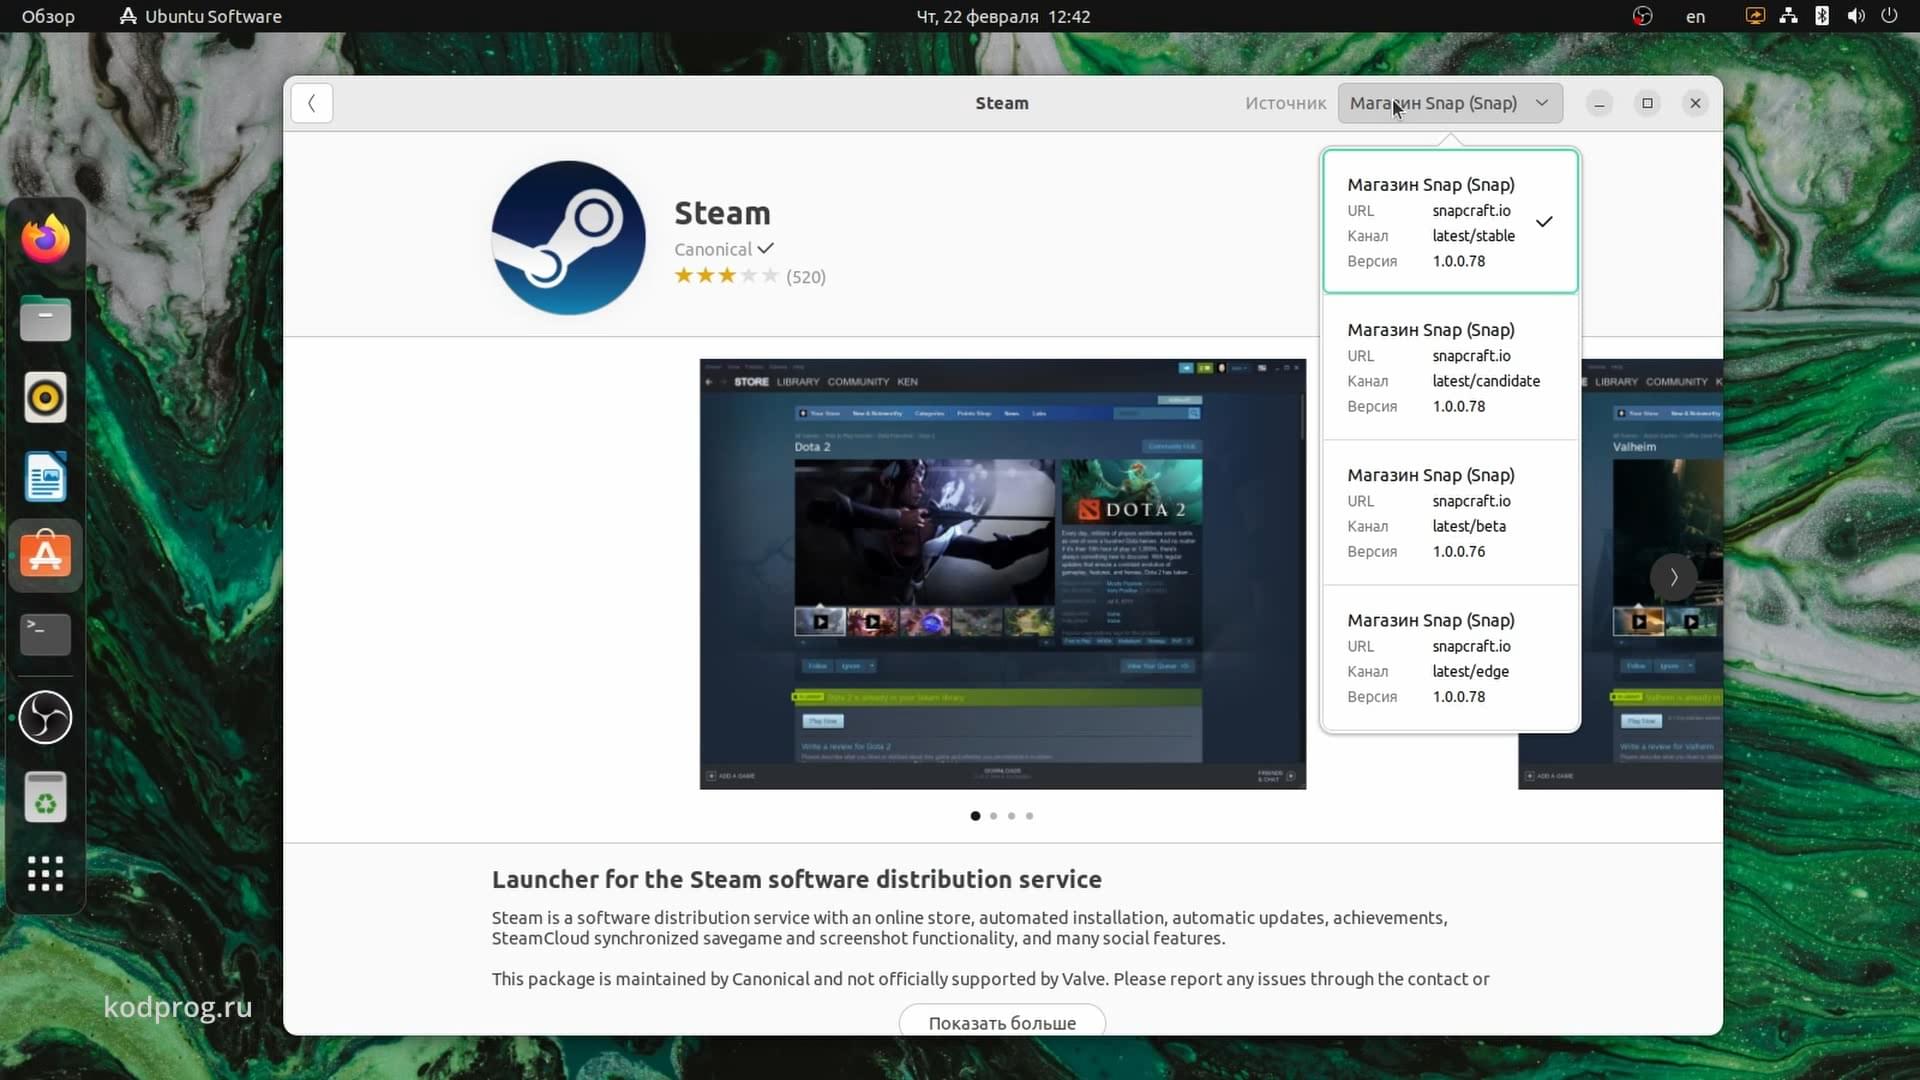Click version 1.0.0.76 in the beta entry
Screen dimensions: 1920x1080
point(1459,551)
